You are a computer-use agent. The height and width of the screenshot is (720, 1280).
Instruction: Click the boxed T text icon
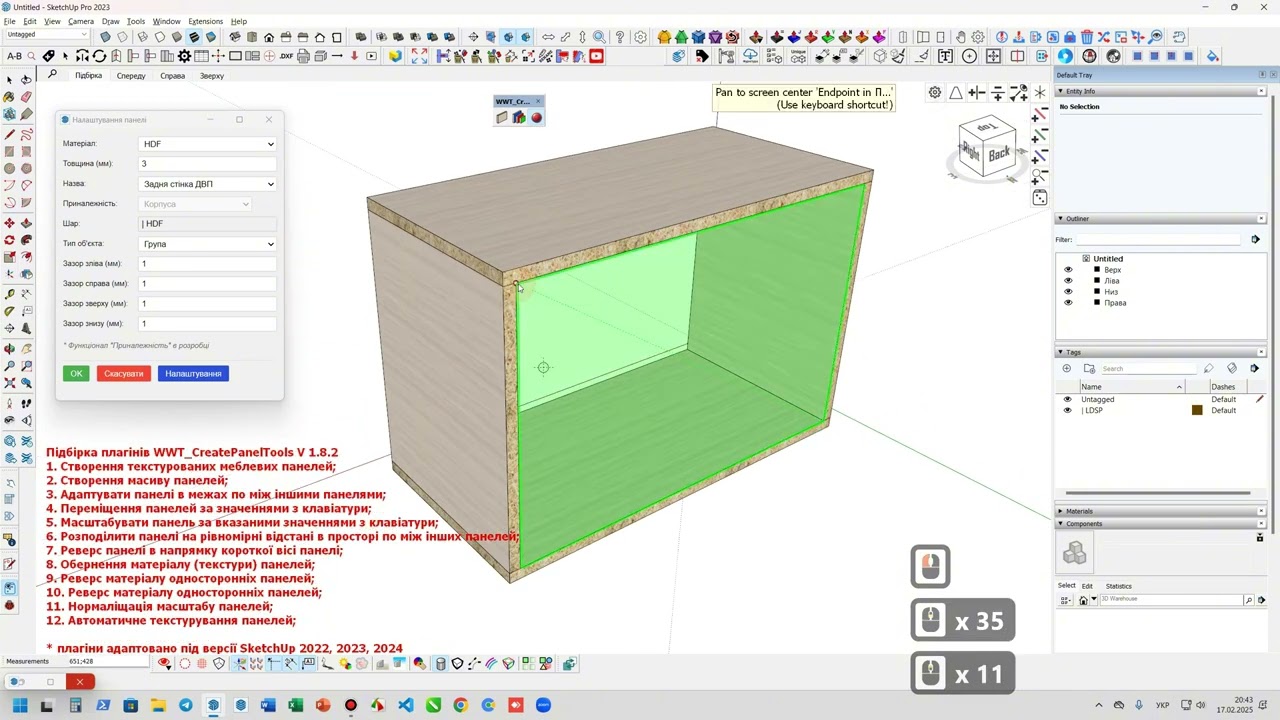coord(945,56)
